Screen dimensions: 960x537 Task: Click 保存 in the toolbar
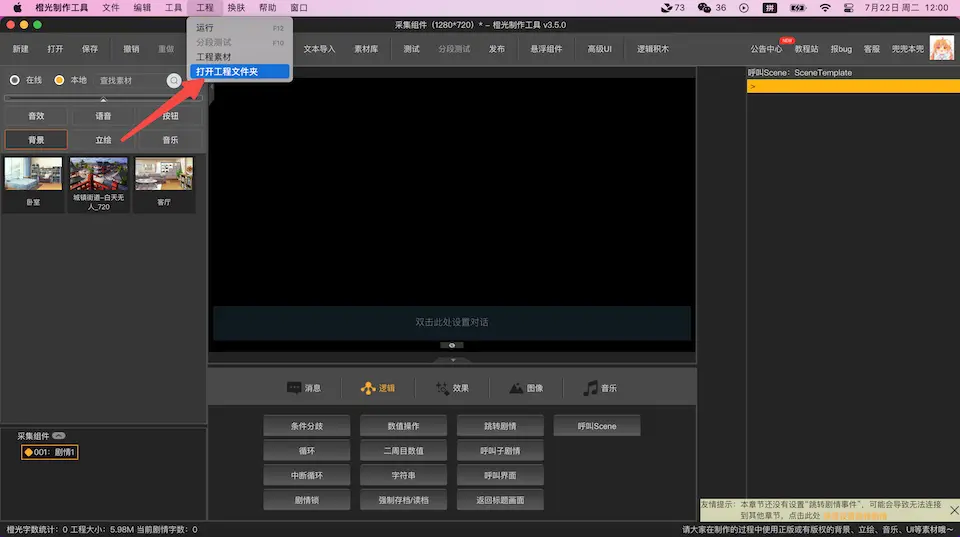tap(90, 49)
